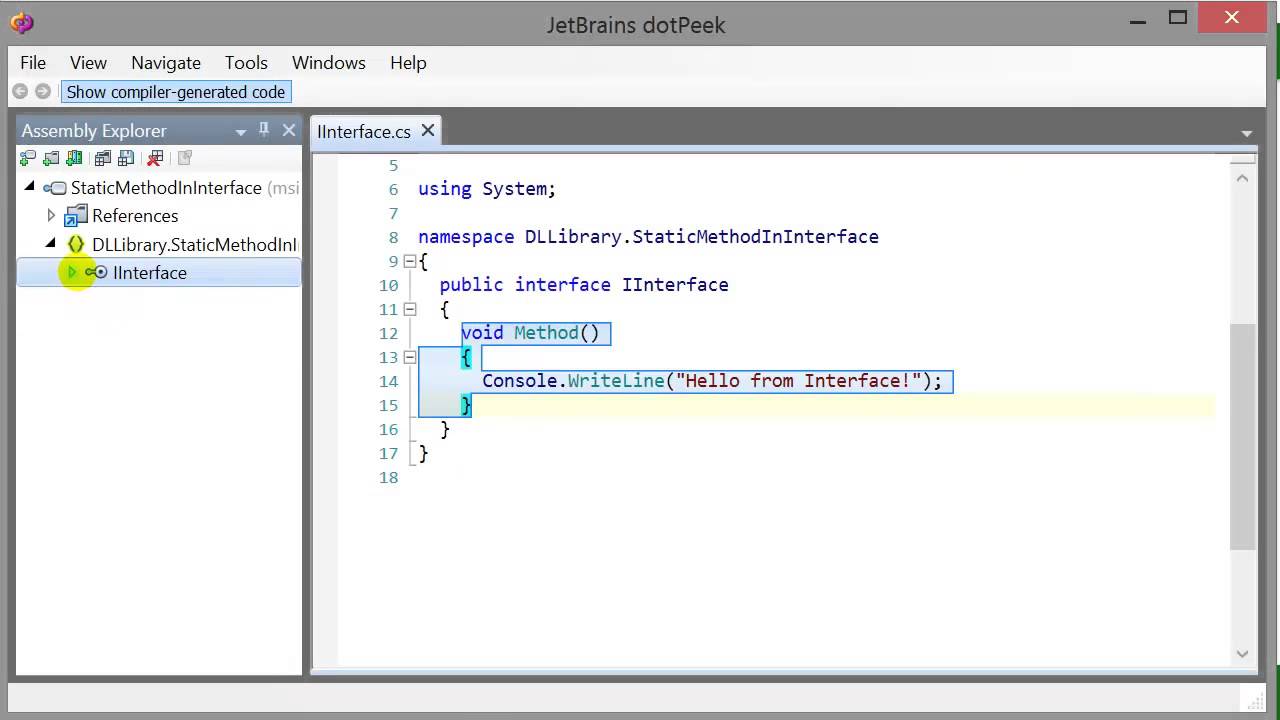The image size is (1280, 720).
Task: Collapse the code fold at line 9
Action: [409, 261]
